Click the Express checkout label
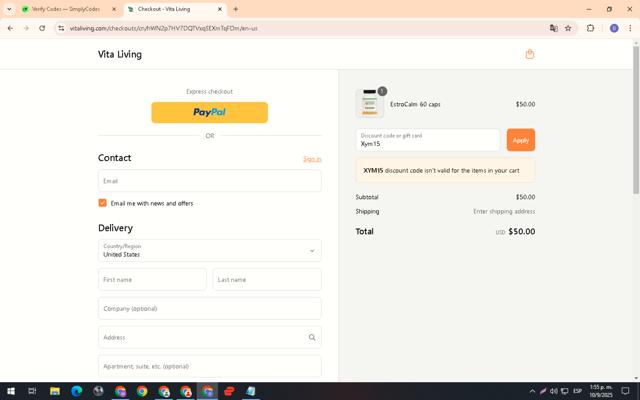The image size is (640, 400). (x=209, y=91)
